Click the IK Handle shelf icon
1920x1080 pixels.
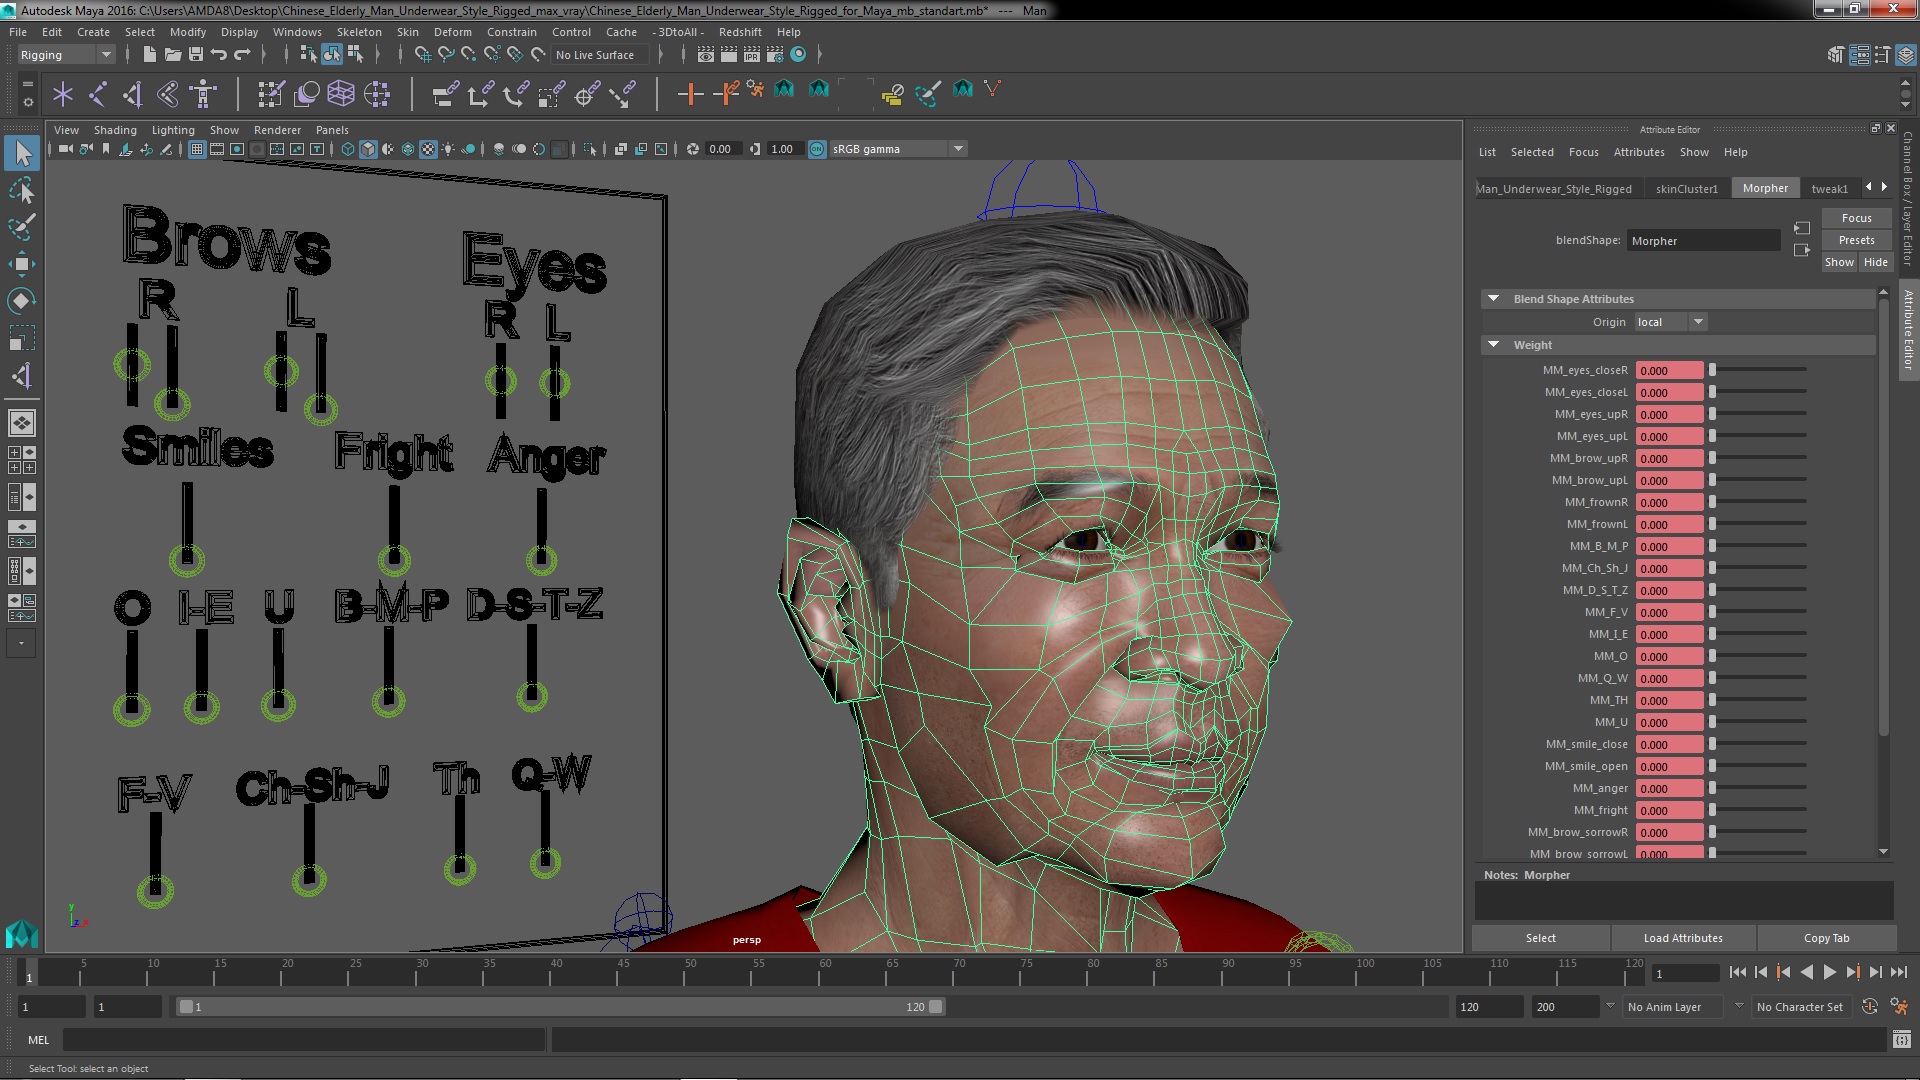(133, 94)
